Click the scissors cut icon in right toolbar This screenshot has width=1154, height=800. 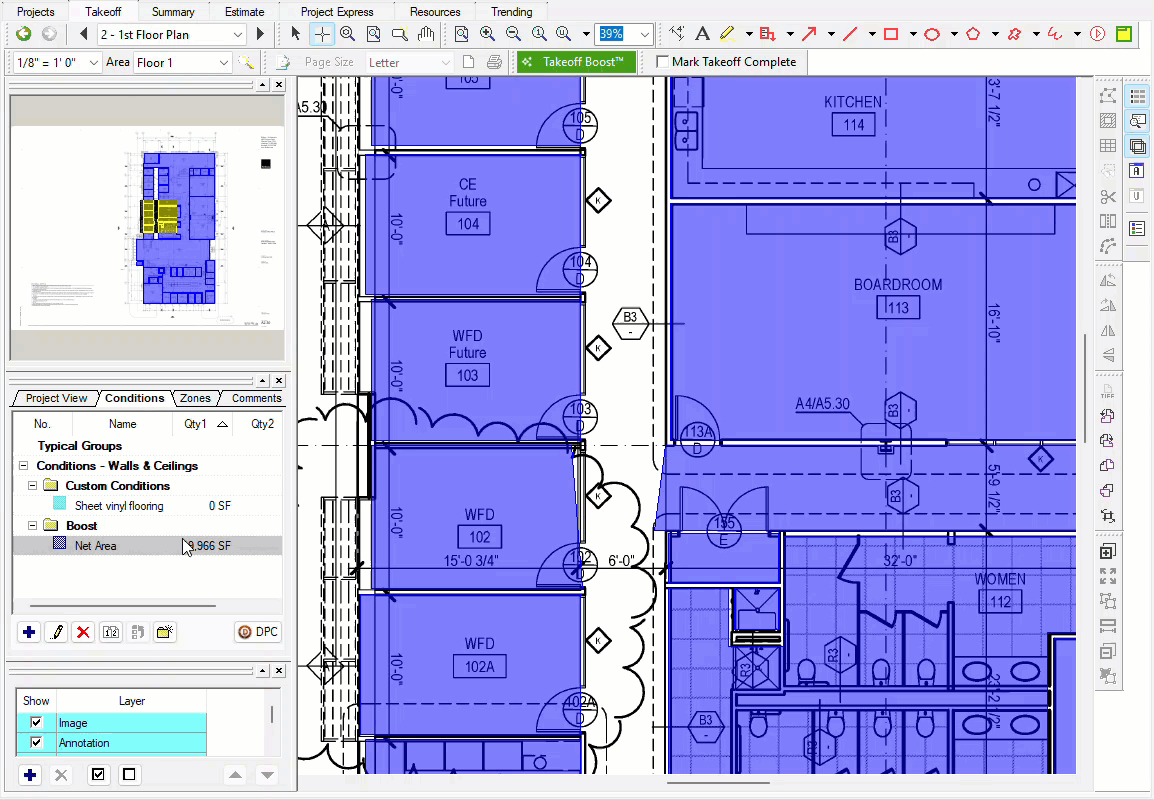[1108, 197]
